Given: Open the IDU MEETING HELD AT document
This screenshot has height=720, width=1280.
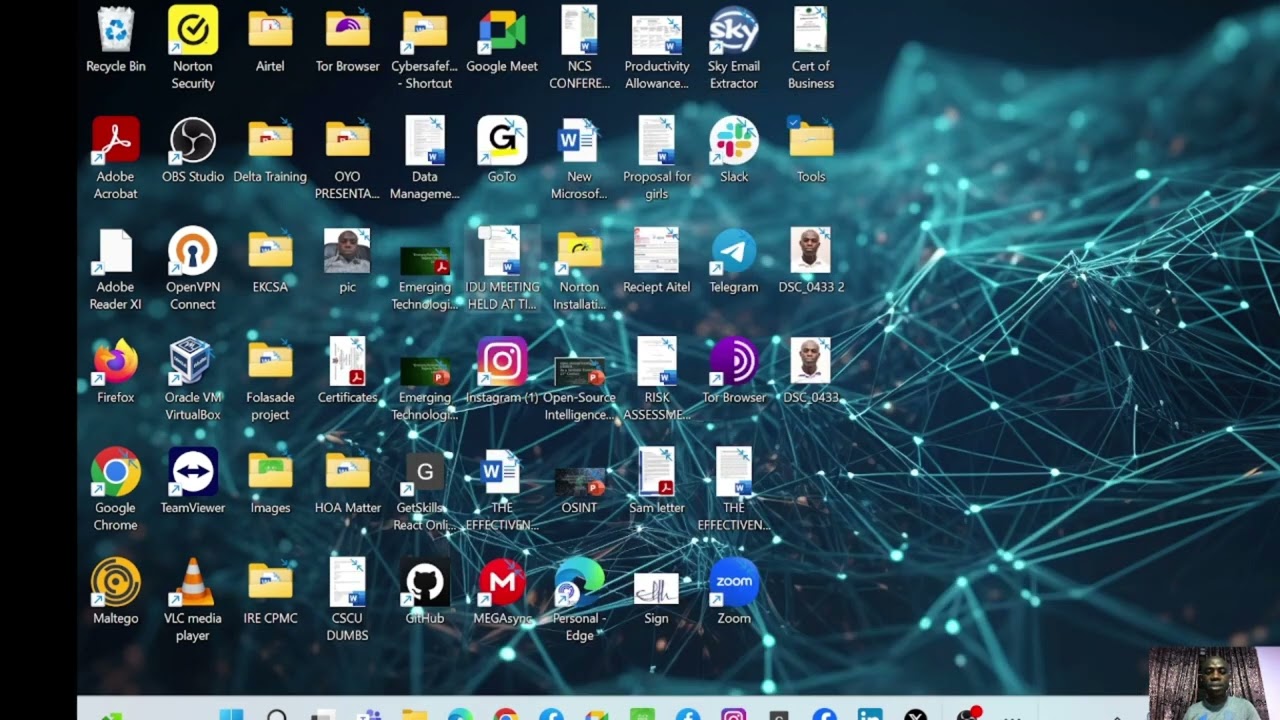Looking at the screenshot, I should click(x=502, y=250).
